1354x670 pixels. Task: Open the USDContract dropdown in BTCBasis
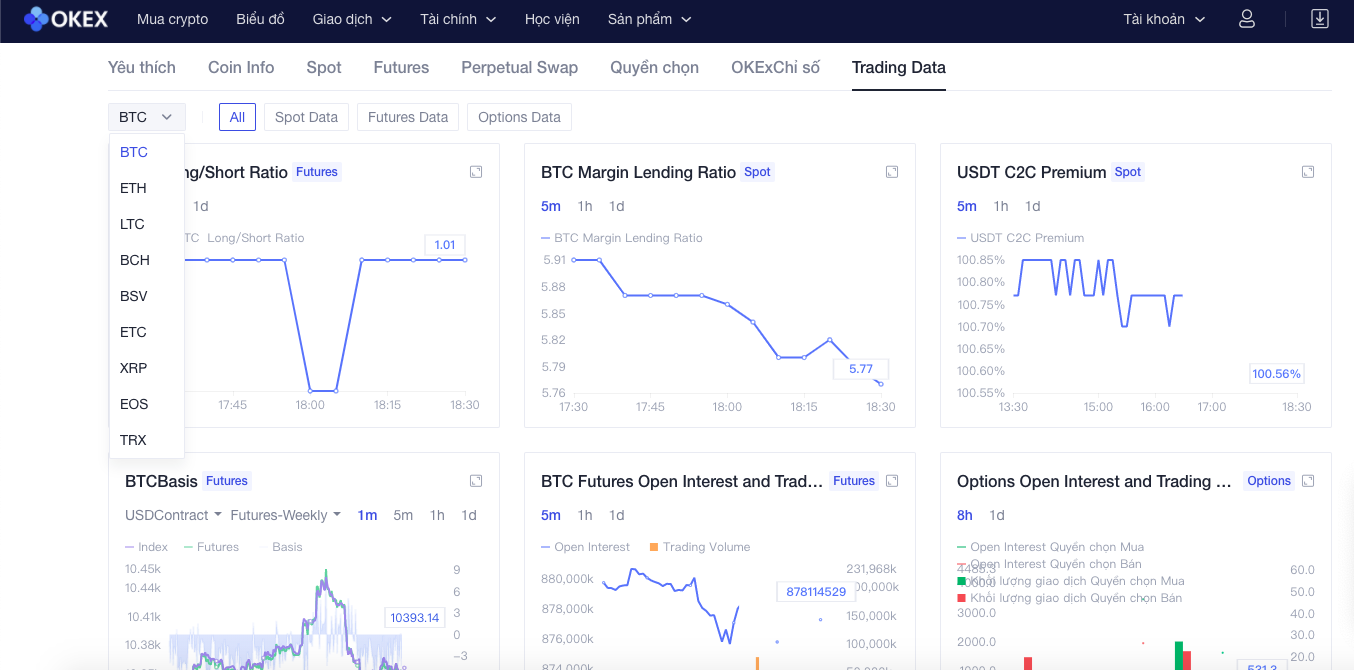(173, 515)
